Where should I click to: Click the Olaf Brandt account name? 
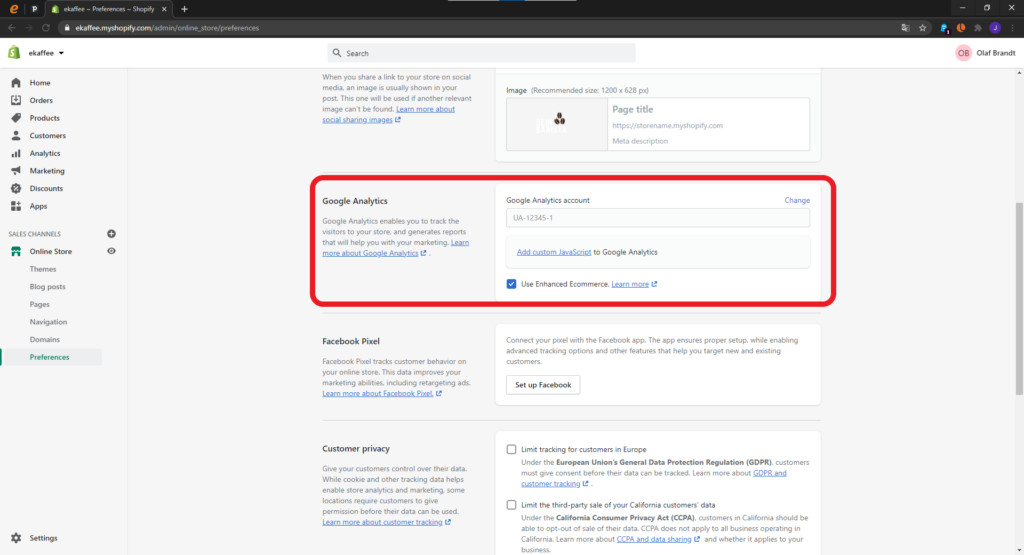click(995, 53)
